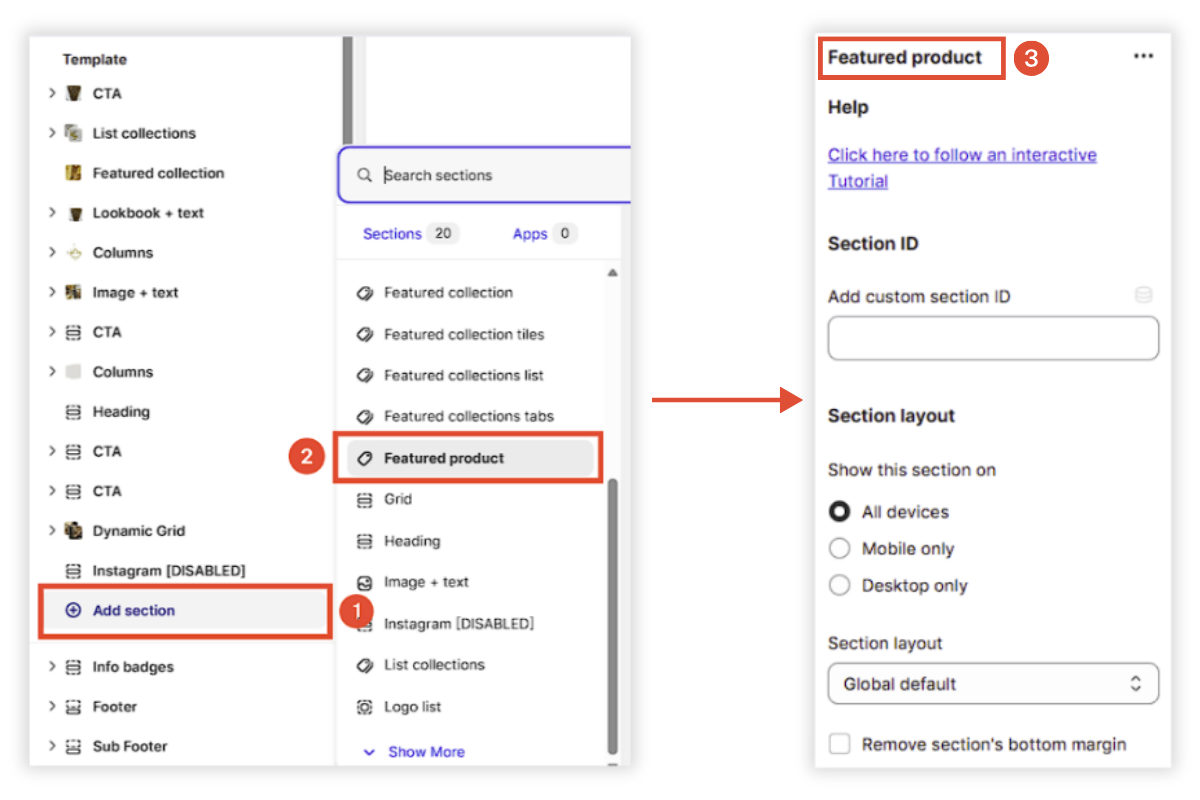Choose Mobile only visibility option
This screenshot has height=800, width=1200.
pos(839,548)
